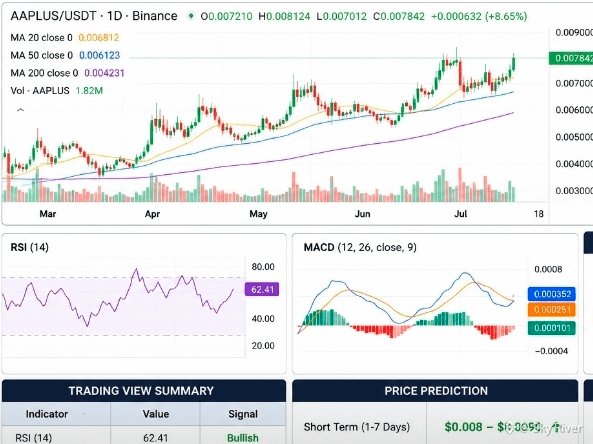Screen dimensions: 593x444
Task: Click the volume value 1.82M
Action: coord(89,90)
